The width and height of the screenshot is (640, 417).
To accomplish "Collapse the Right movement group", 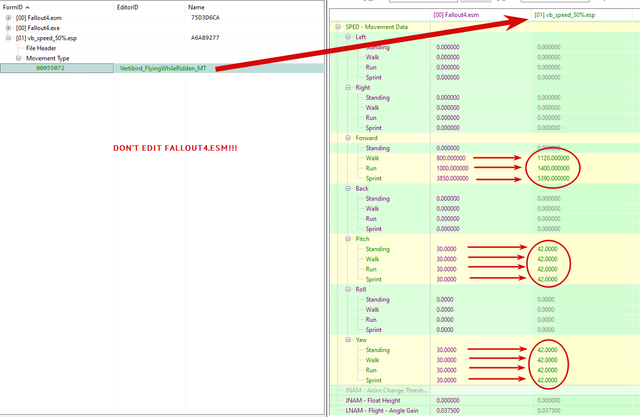I will (348, 87).
